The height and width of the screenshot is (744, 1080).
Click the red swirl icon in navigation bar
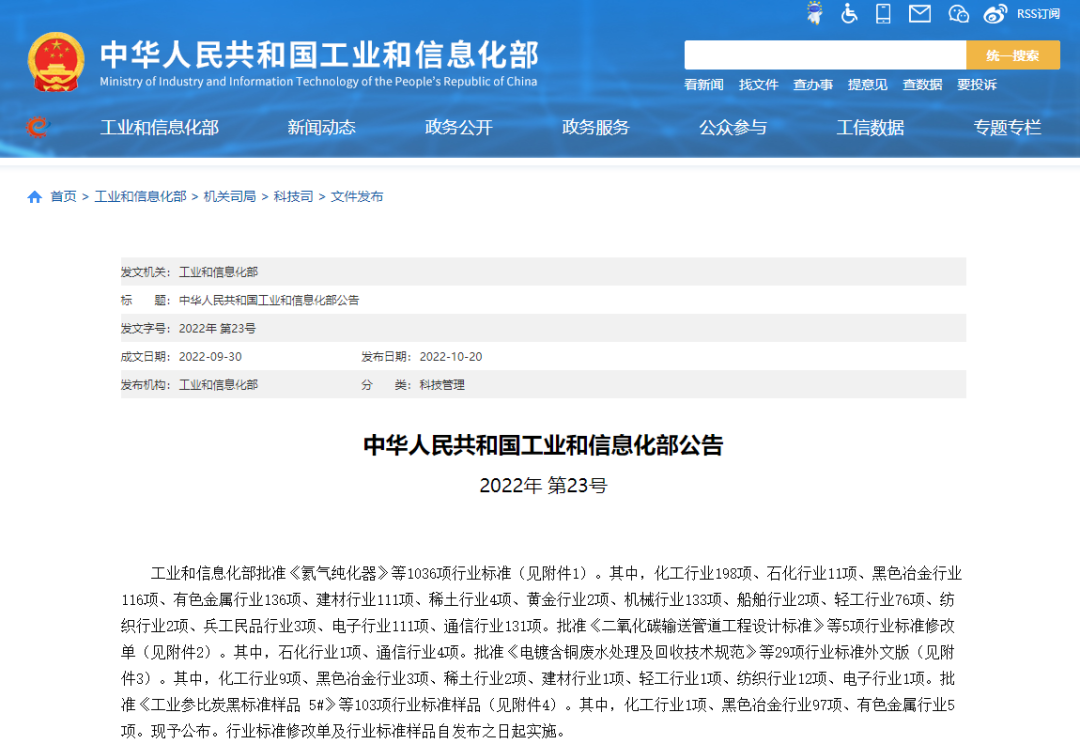coord(37,127)
